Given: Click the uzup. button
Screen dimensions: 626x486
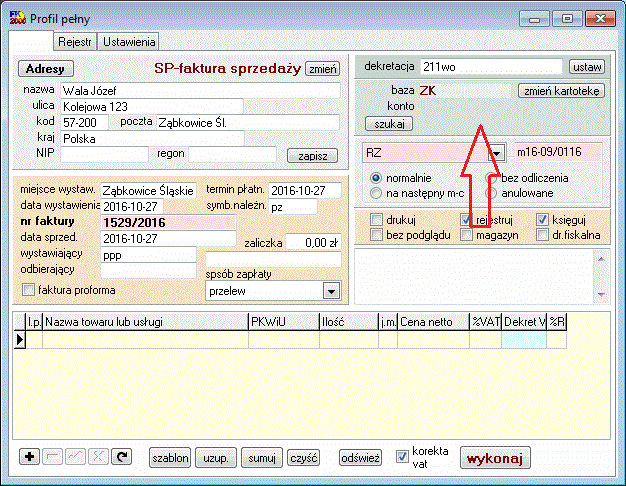Looking at the screenshot, I should pyautogui.click(x=216, y=458).
